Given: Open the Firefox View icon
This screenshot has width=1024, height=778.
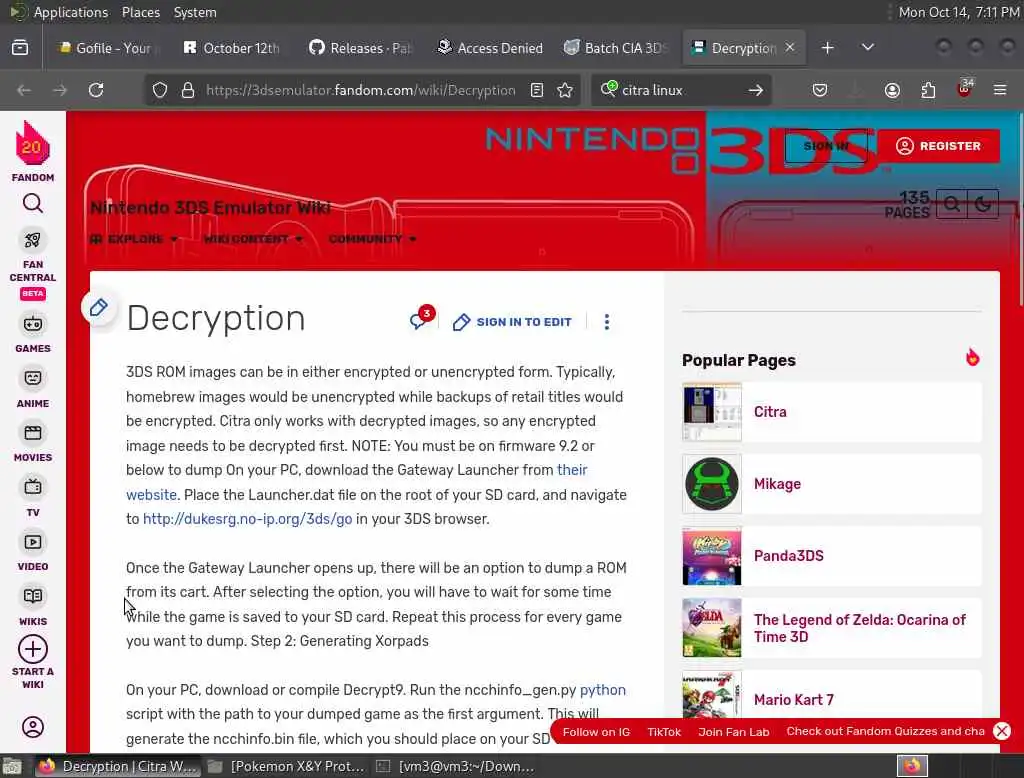Looking at the screenshot, I should tap(20, 48).
